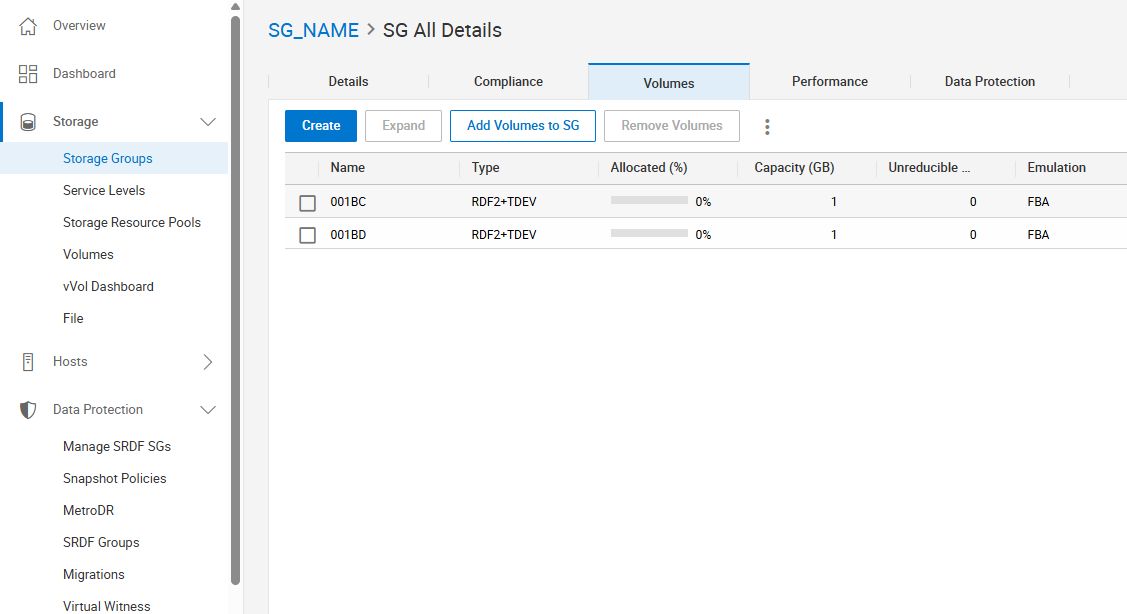1127x614 pixels.
Task: Click the Overview home icon
Action: click(x=28, y=26)
